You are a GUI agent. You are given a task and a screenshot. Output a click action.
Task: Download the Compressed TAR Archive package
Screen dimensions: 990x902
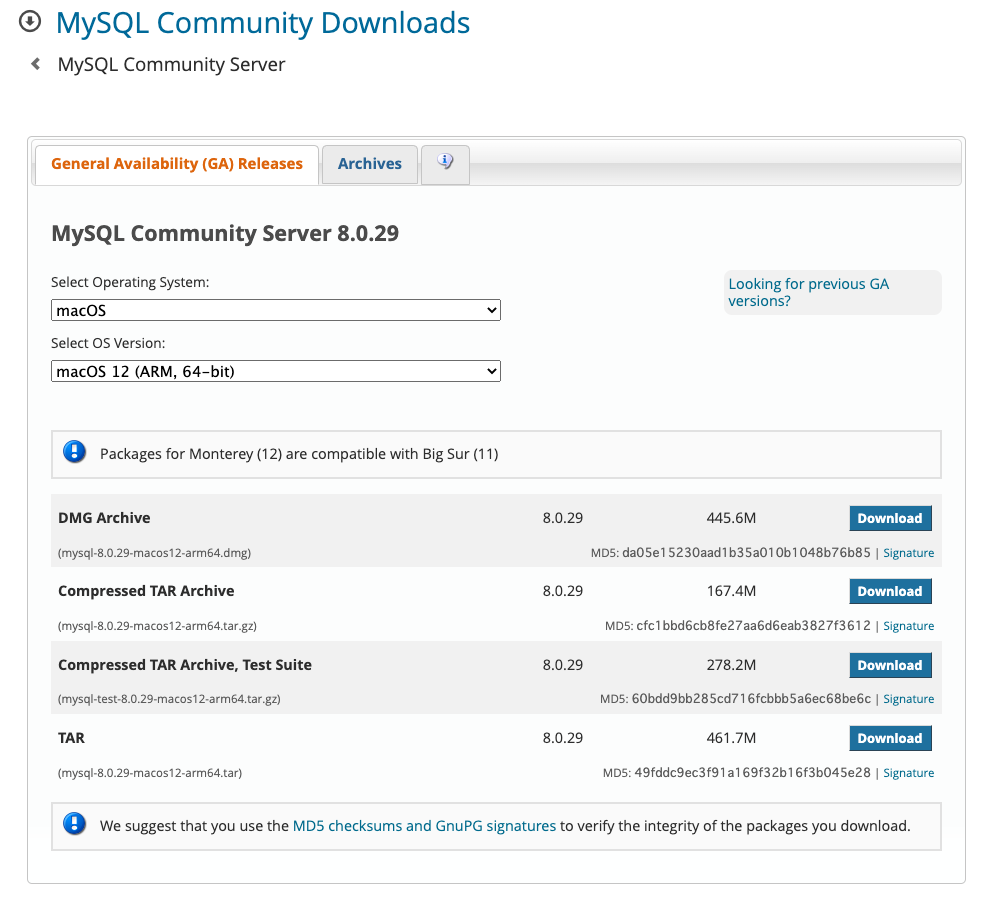890,591
